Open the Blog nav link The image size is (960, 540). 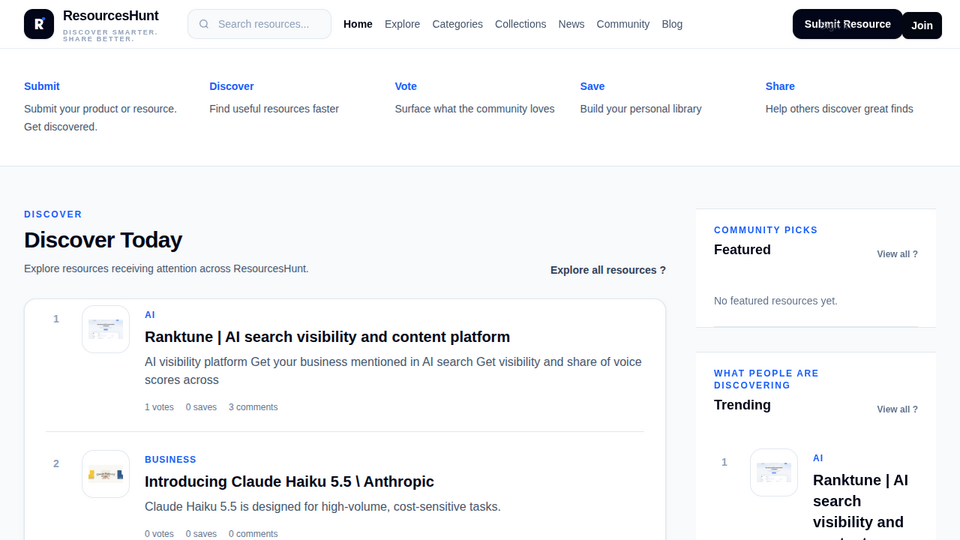tap(672, 24)
